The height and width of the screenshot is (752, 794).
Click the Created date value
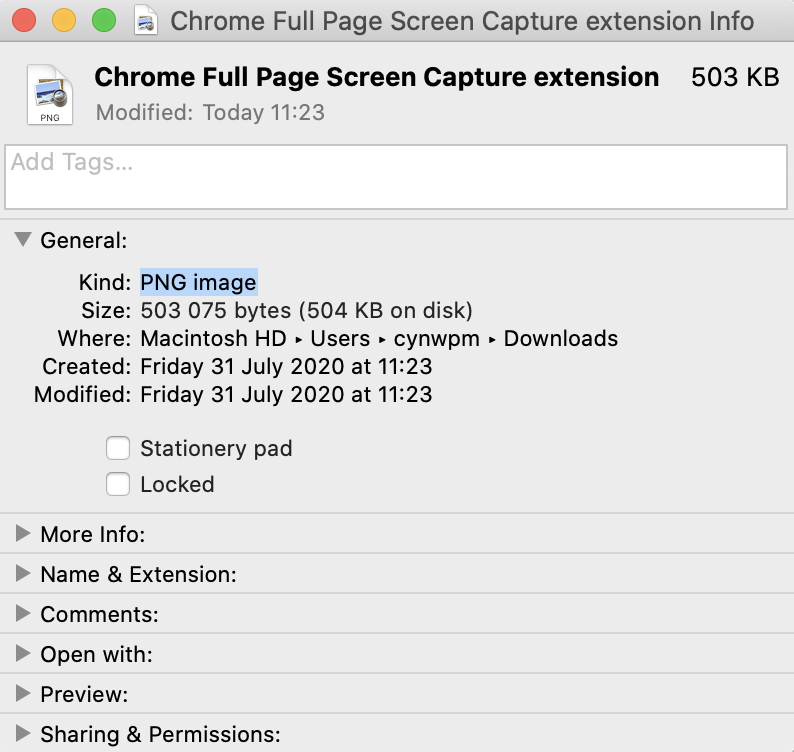click(286, 367)
